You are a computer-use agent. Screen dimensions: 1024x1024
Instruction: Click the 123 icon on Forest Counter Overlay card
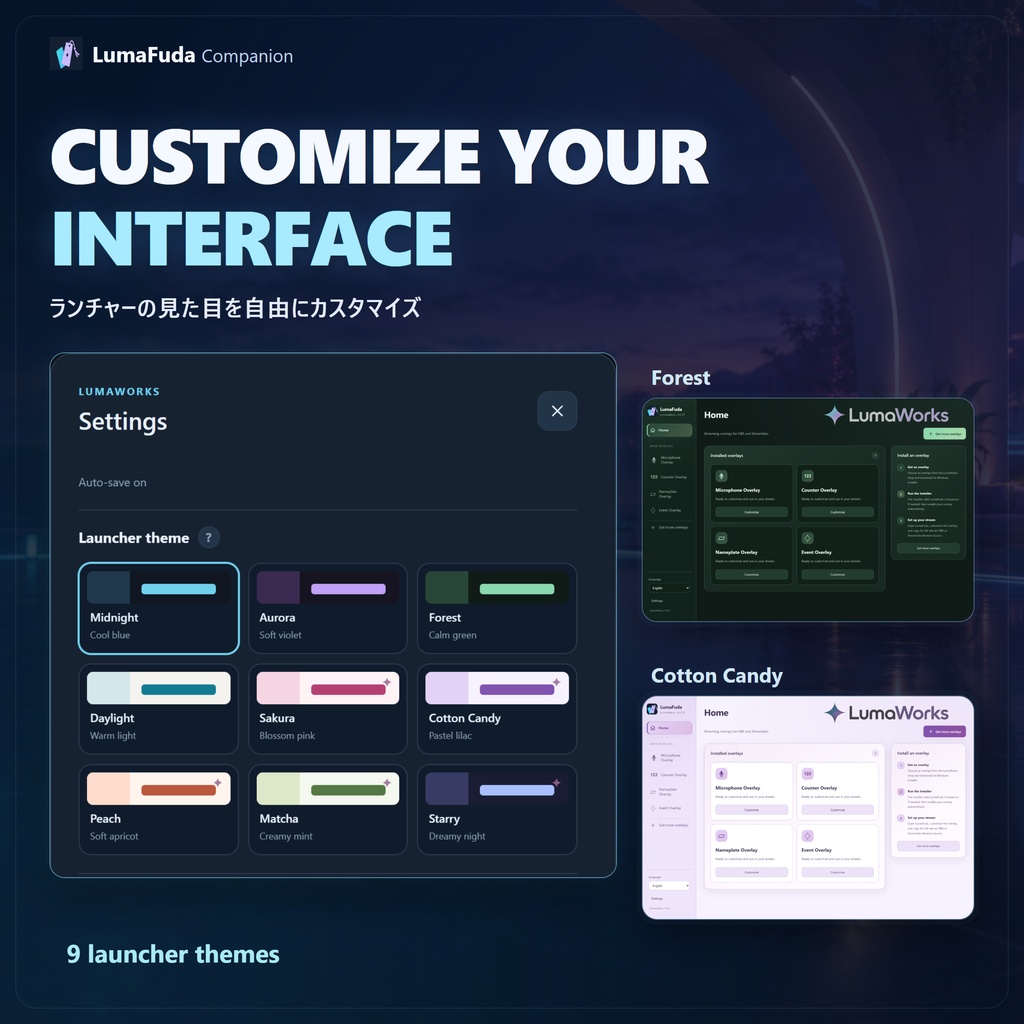[807, 476]
